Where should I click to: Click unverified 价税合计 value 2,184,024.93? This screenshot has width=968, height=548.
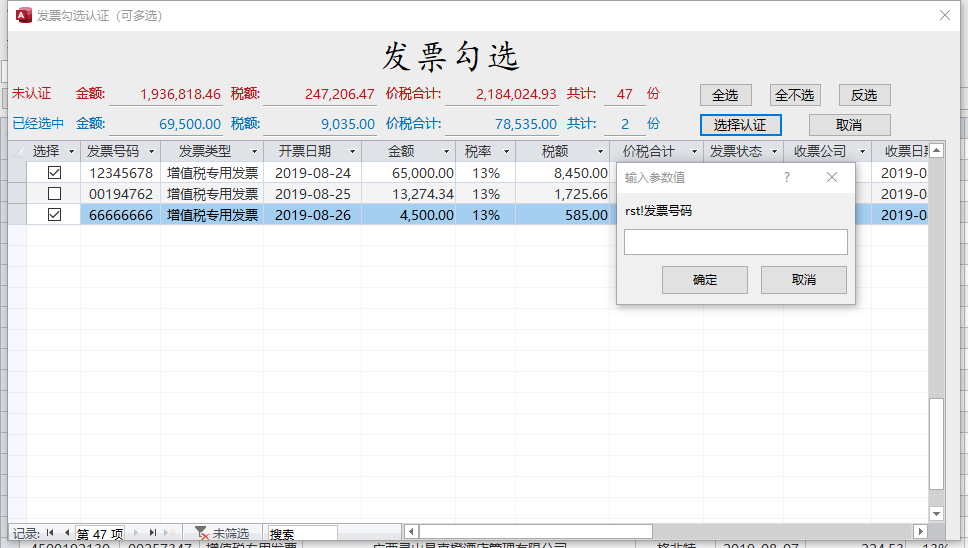501,94
